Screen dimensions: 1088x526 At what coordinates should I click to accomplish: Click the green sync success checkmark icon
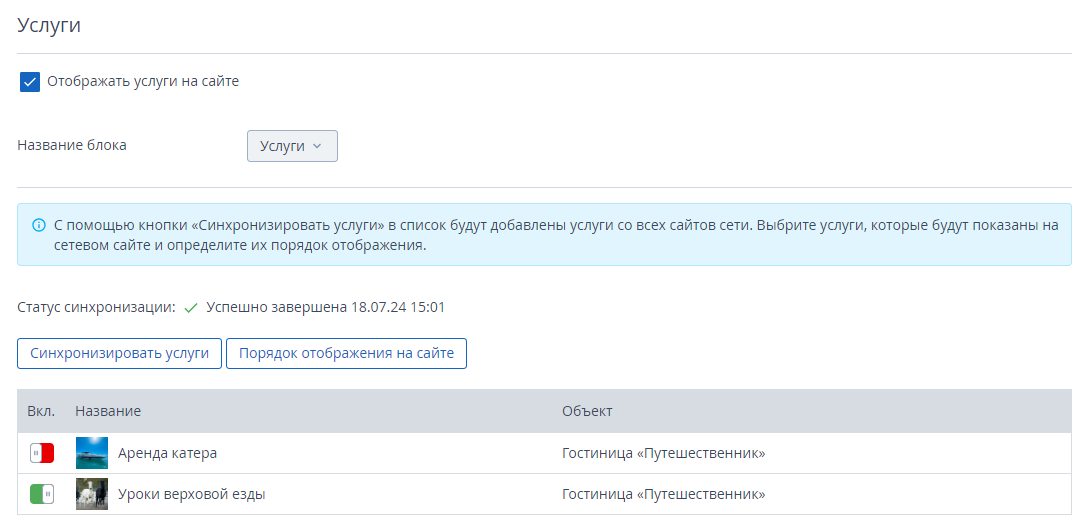(191, 307)
